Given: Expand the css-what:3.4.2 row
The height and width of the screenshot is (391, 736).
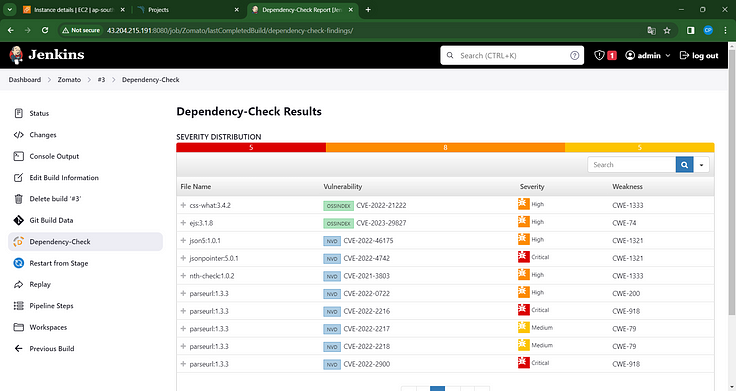Looking at the screenshot, I should 183,205.
